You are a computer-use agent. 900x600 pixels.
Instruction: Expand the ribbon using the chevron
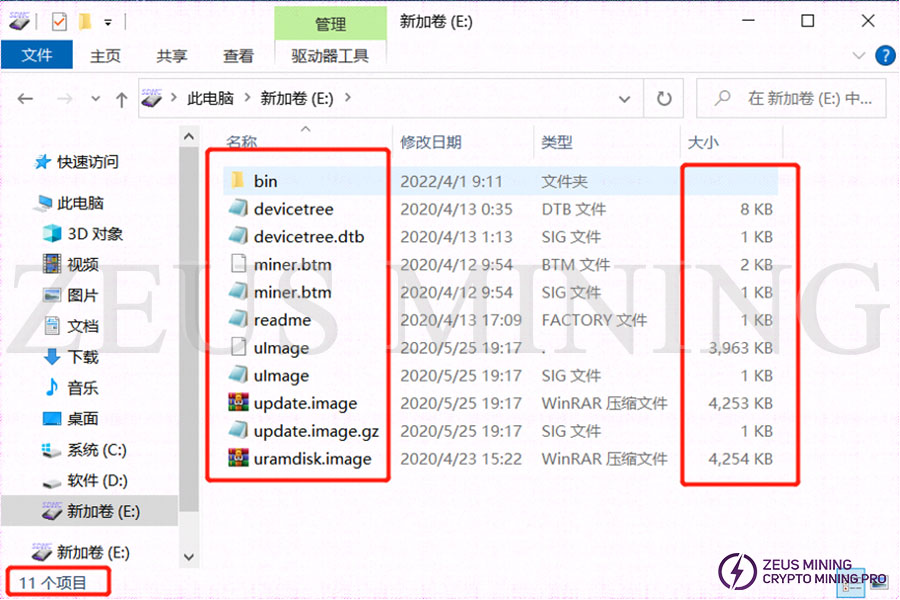[x=858, y=56]
